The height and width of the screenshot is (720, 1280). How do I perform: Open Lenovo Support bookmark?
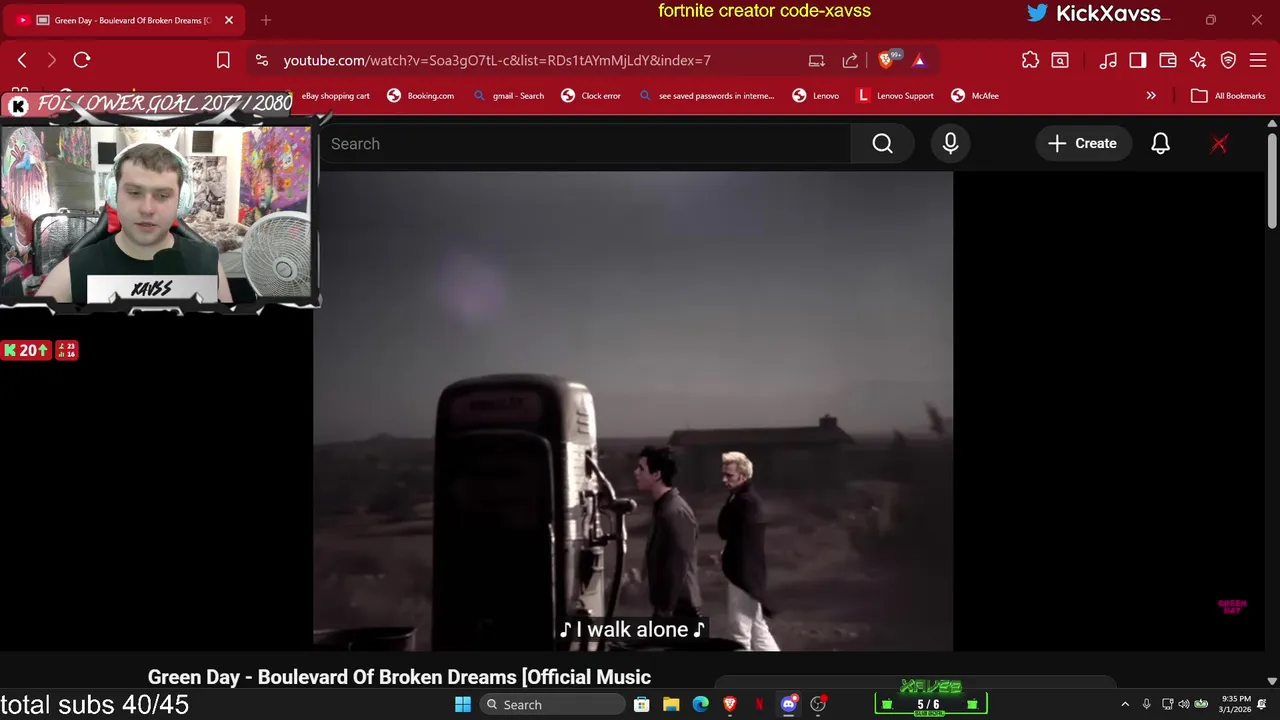896,96
